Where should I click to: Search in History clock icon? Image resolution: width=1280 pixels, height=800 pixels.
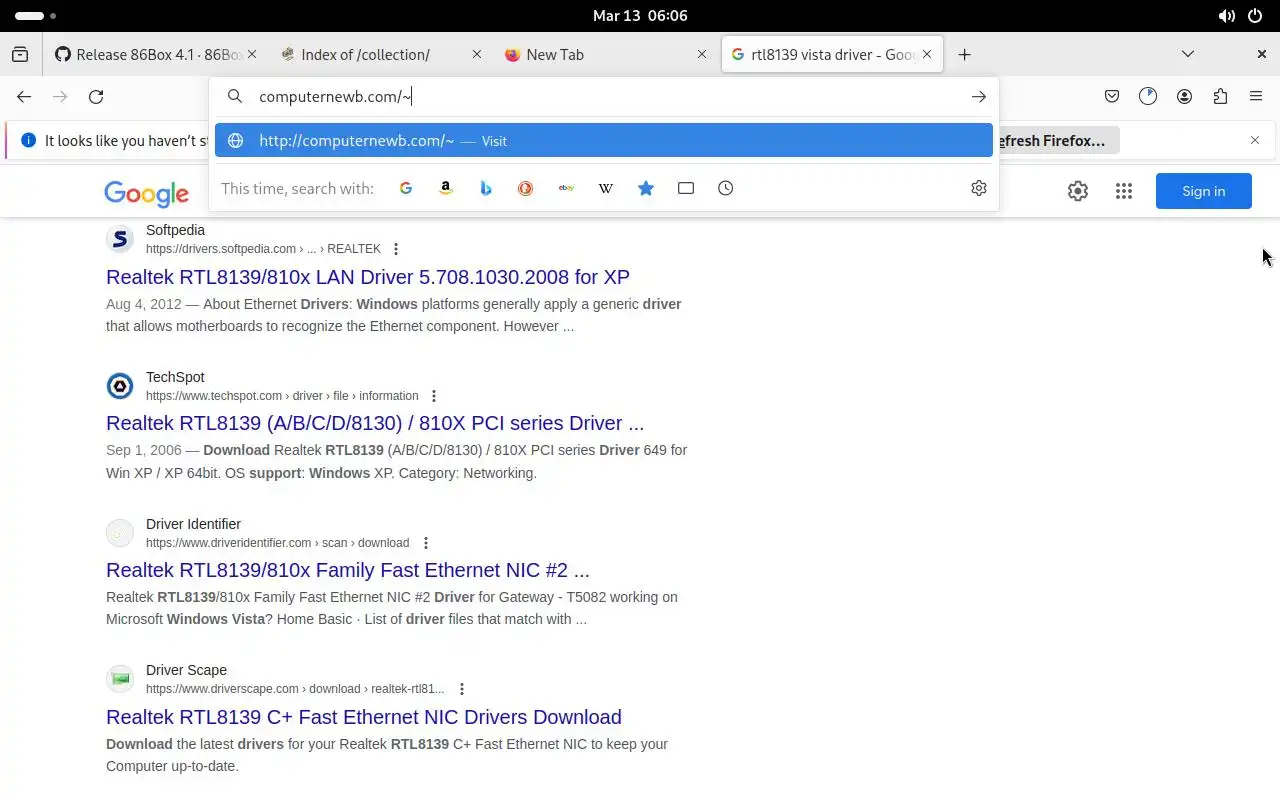[726, 188]
